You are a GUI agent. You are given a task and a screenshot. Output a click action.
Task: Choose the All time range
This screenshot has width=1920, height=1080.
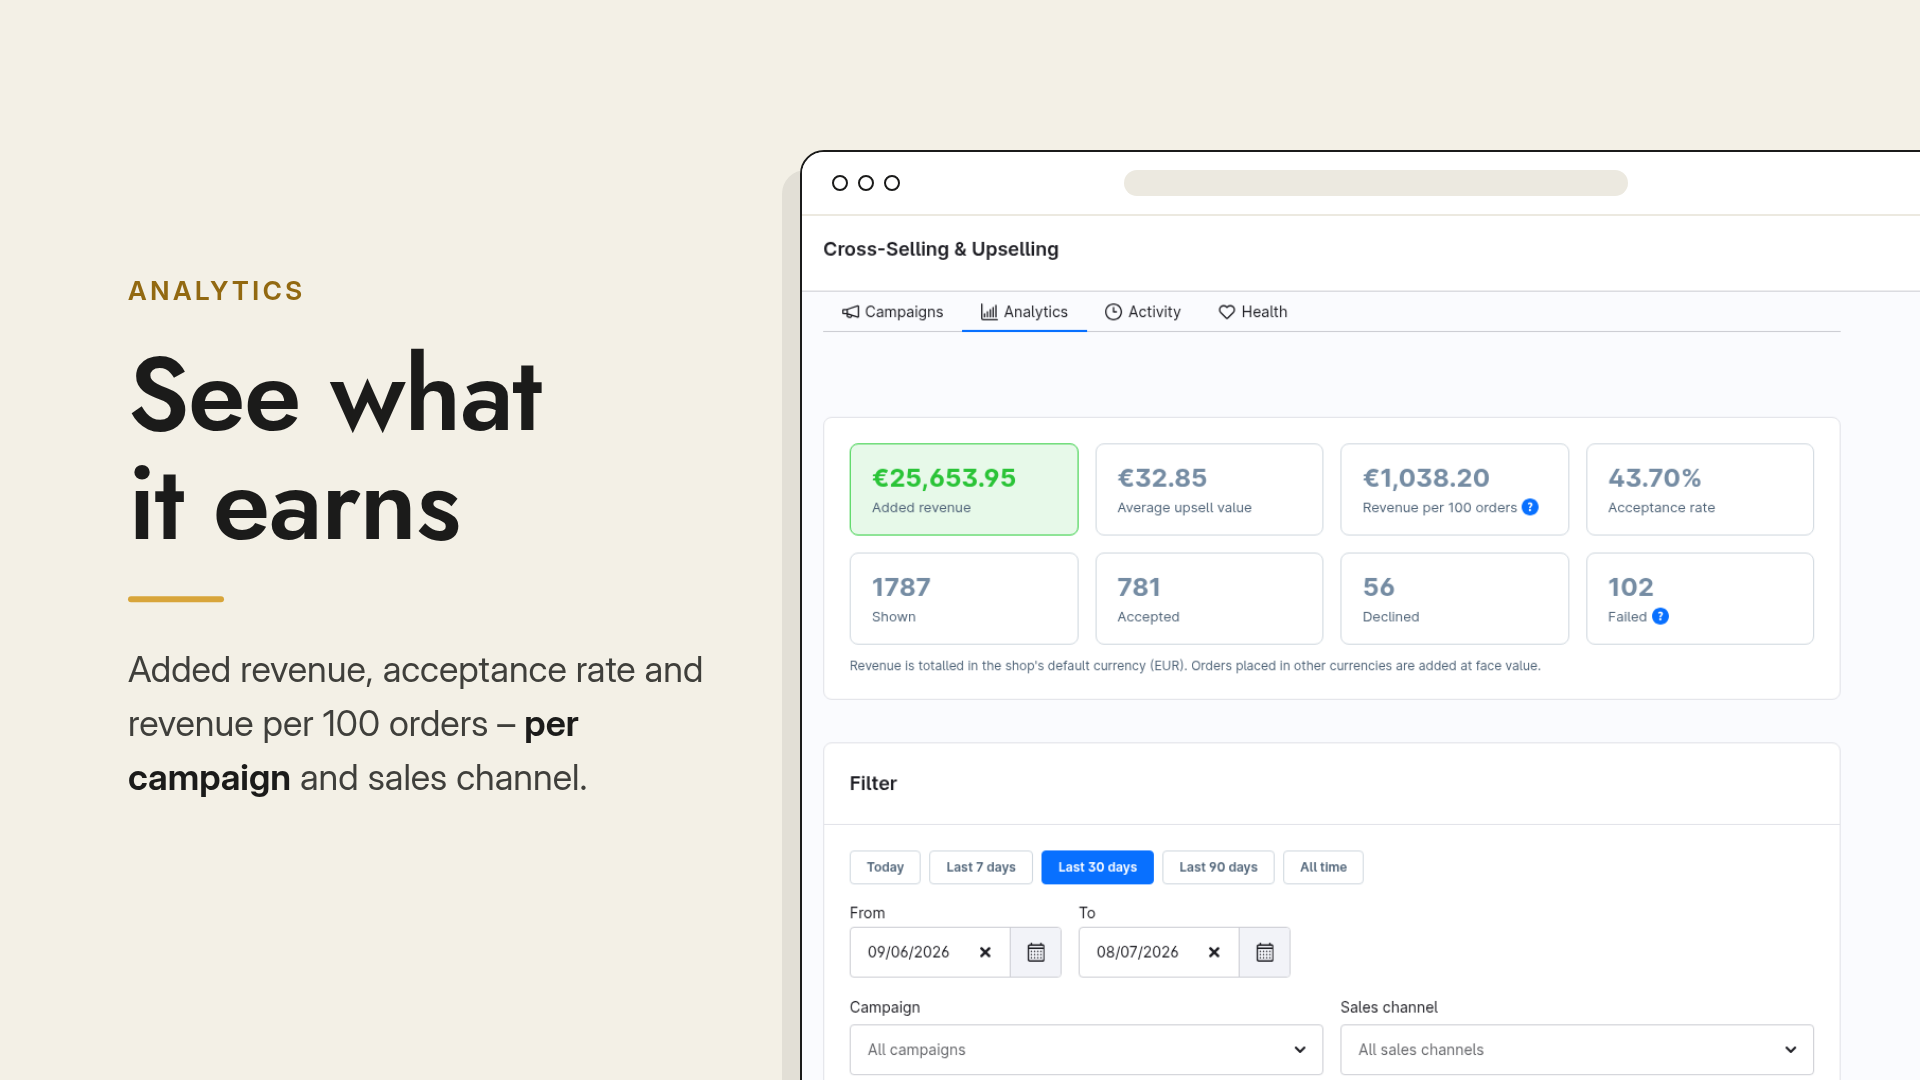[1323, 867]
